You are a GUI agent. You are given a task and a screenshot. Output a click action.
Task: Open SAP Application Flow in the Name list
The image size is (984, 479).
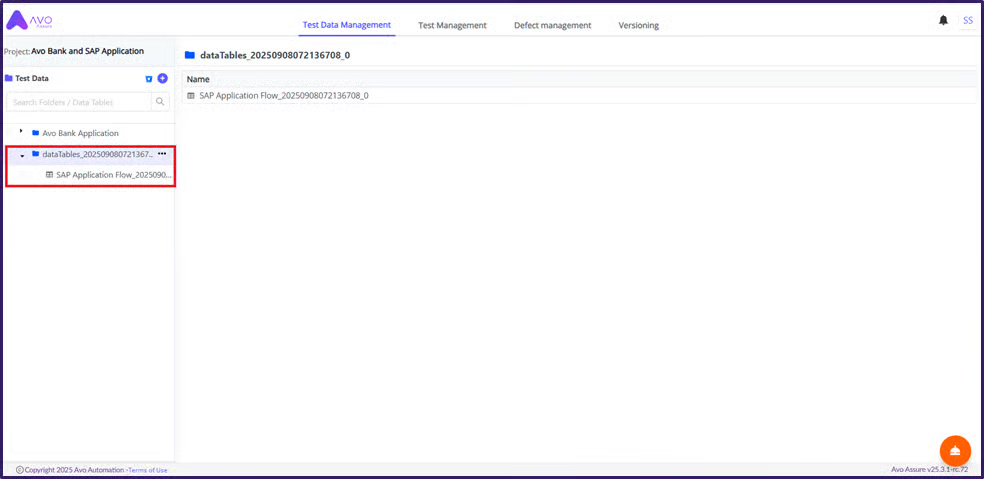coord(283,96)
